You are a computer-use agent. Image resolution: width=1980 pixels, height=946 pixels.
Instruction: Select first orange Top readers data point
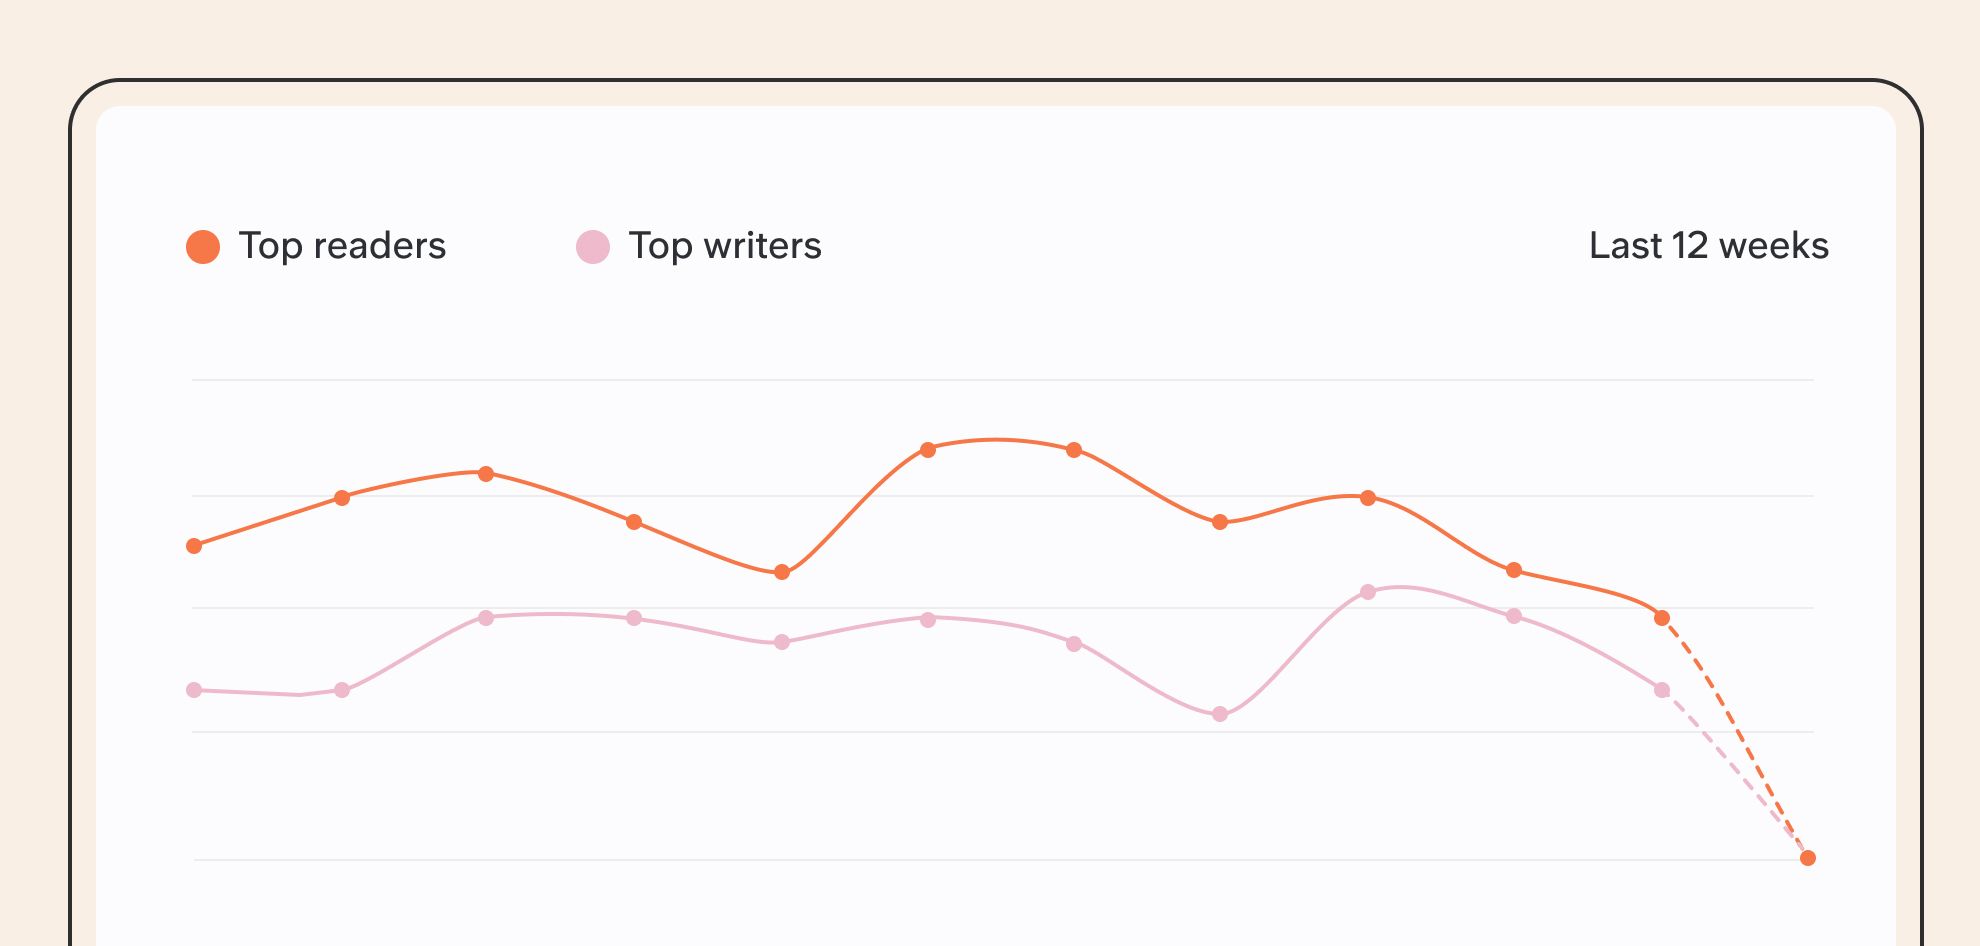pyautogui.click(x=194, y=546)
